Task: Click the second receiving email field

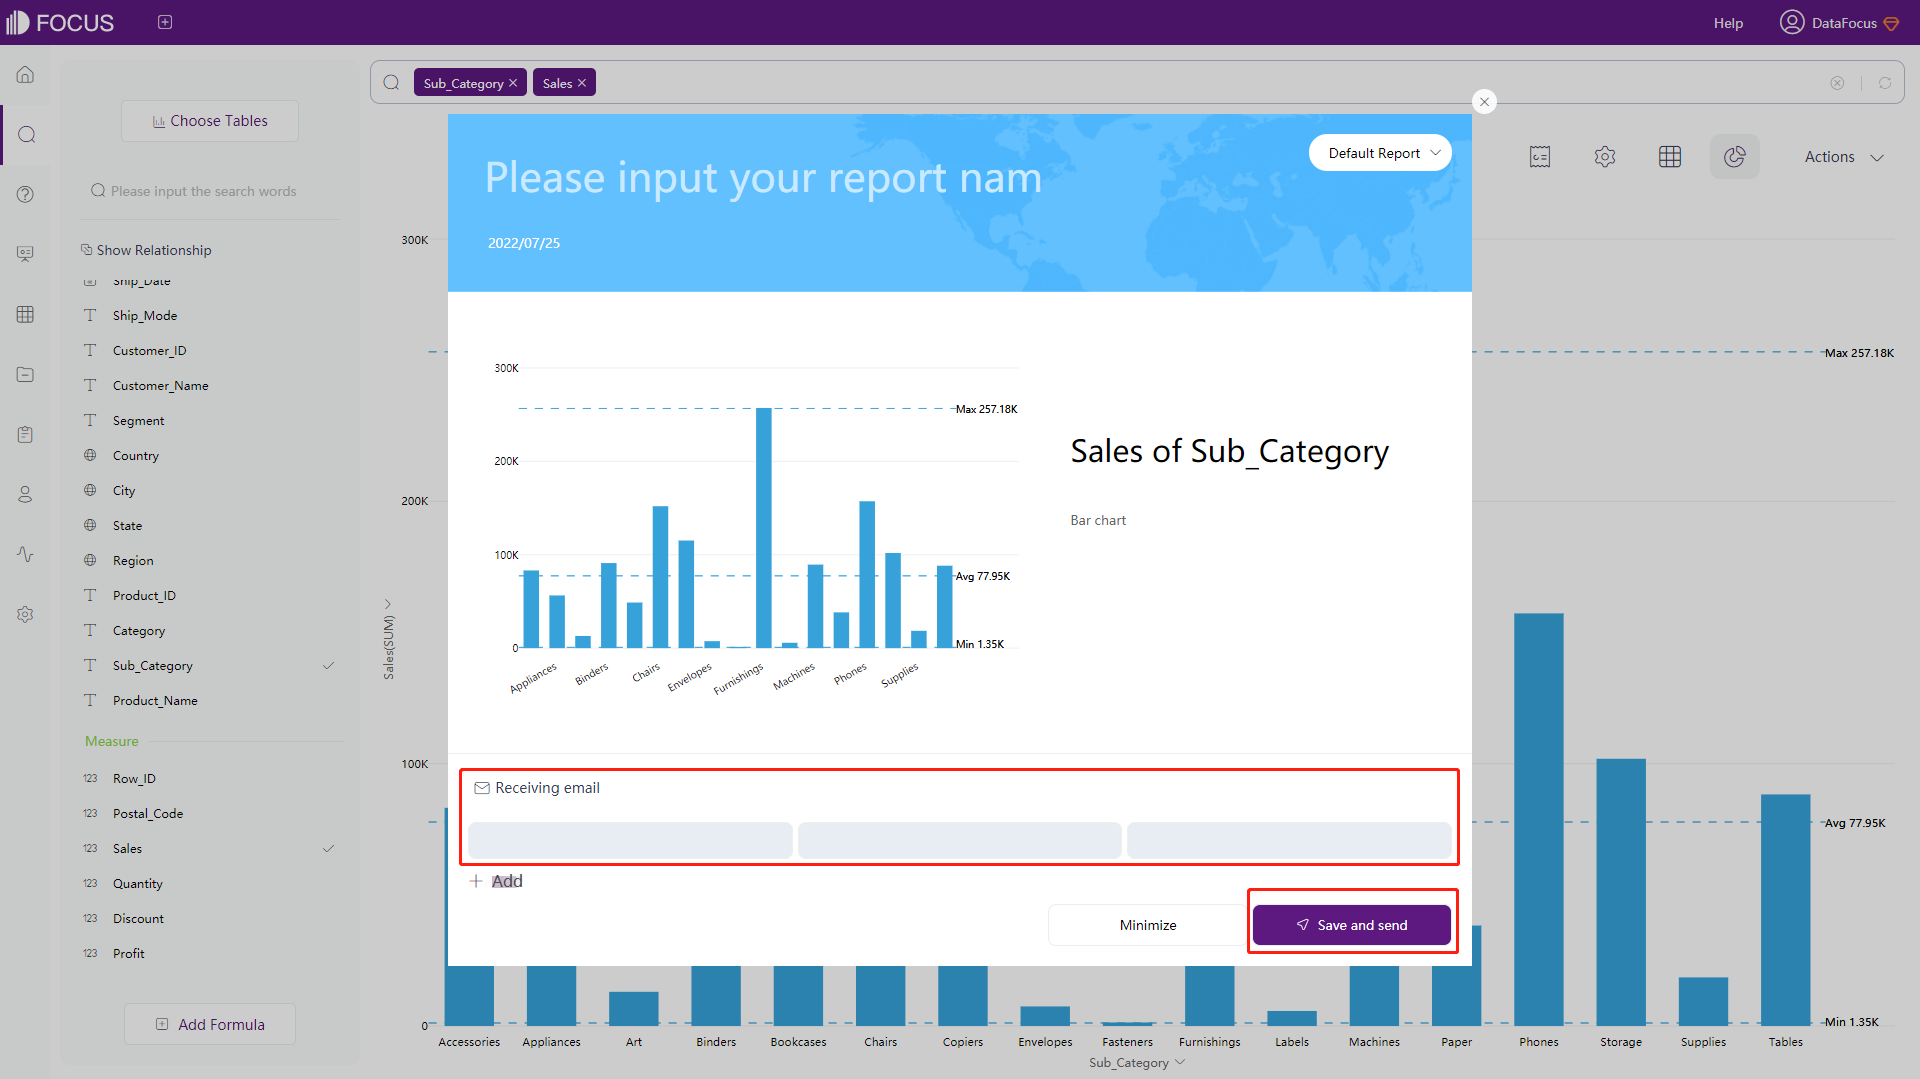Action: pos(959,841)
